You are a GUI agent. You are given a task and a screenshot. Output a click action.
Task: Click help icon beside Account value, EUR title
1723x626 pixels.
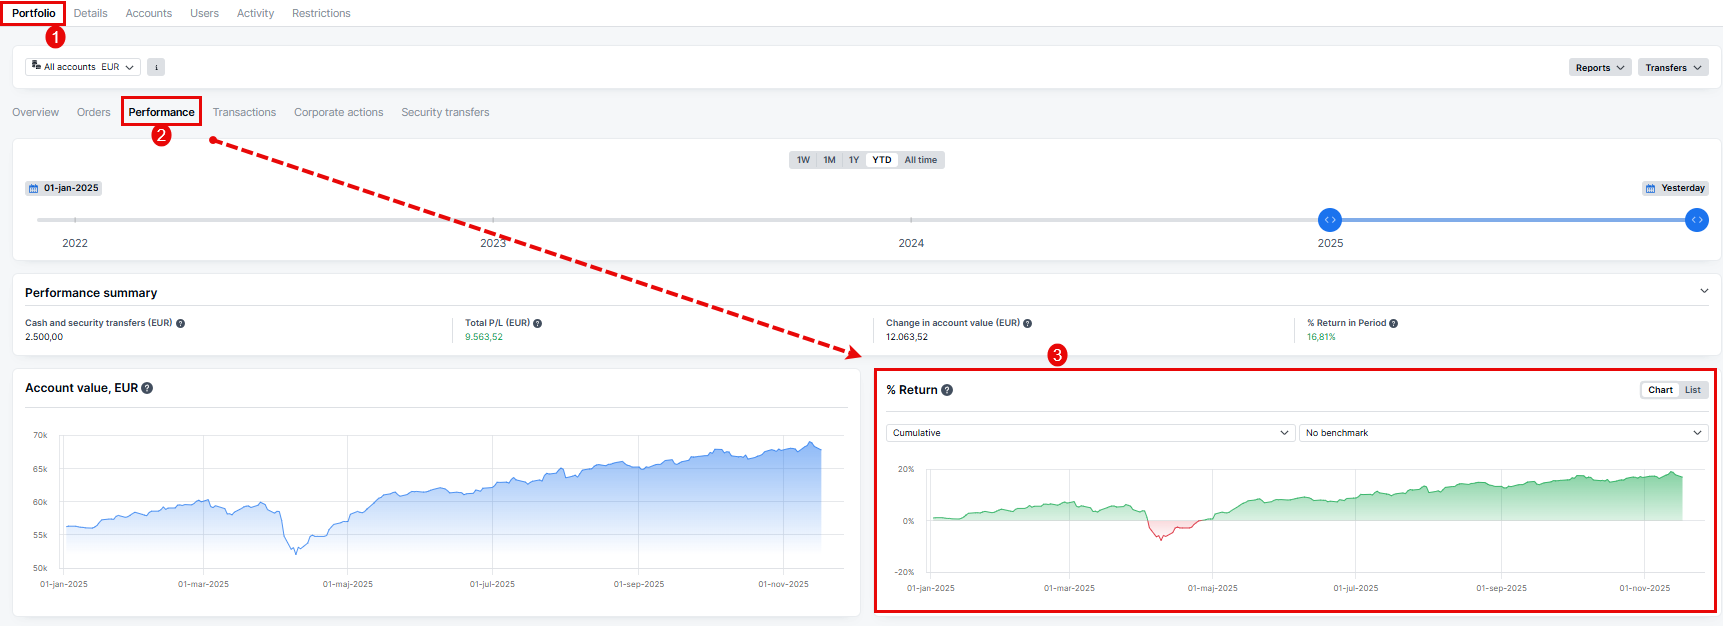147,388
